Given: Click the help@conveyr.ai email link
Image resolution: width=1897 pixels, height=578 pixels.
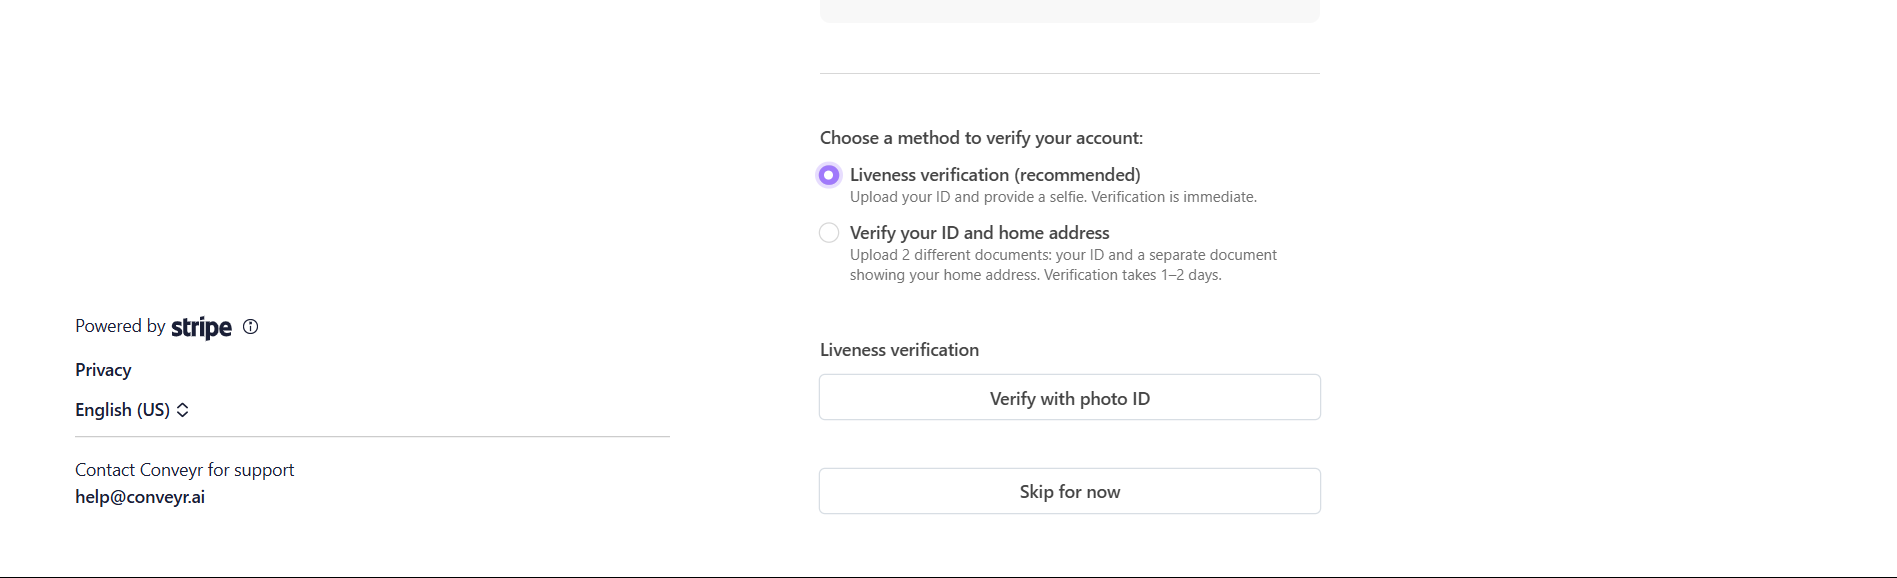Looking at the screenshot, I should pyautogui.click(x=140, y=497).
